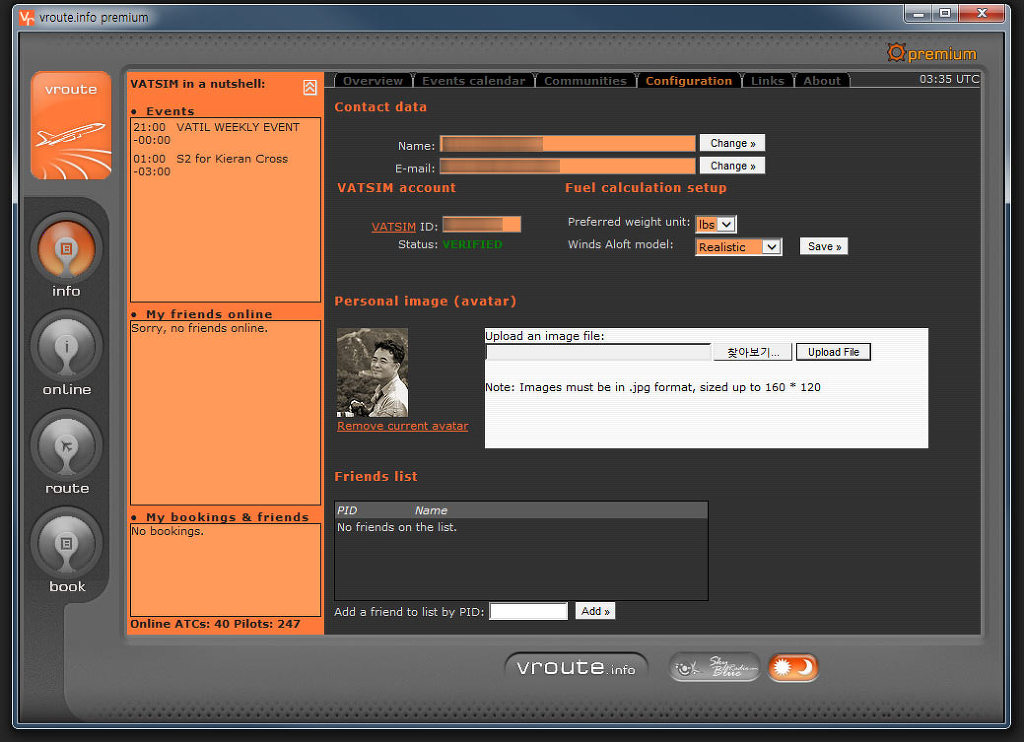Click 'Sorry, no friends online' text
The height and width of the screenshot is (742, 1024).
[x=199, y=328]
